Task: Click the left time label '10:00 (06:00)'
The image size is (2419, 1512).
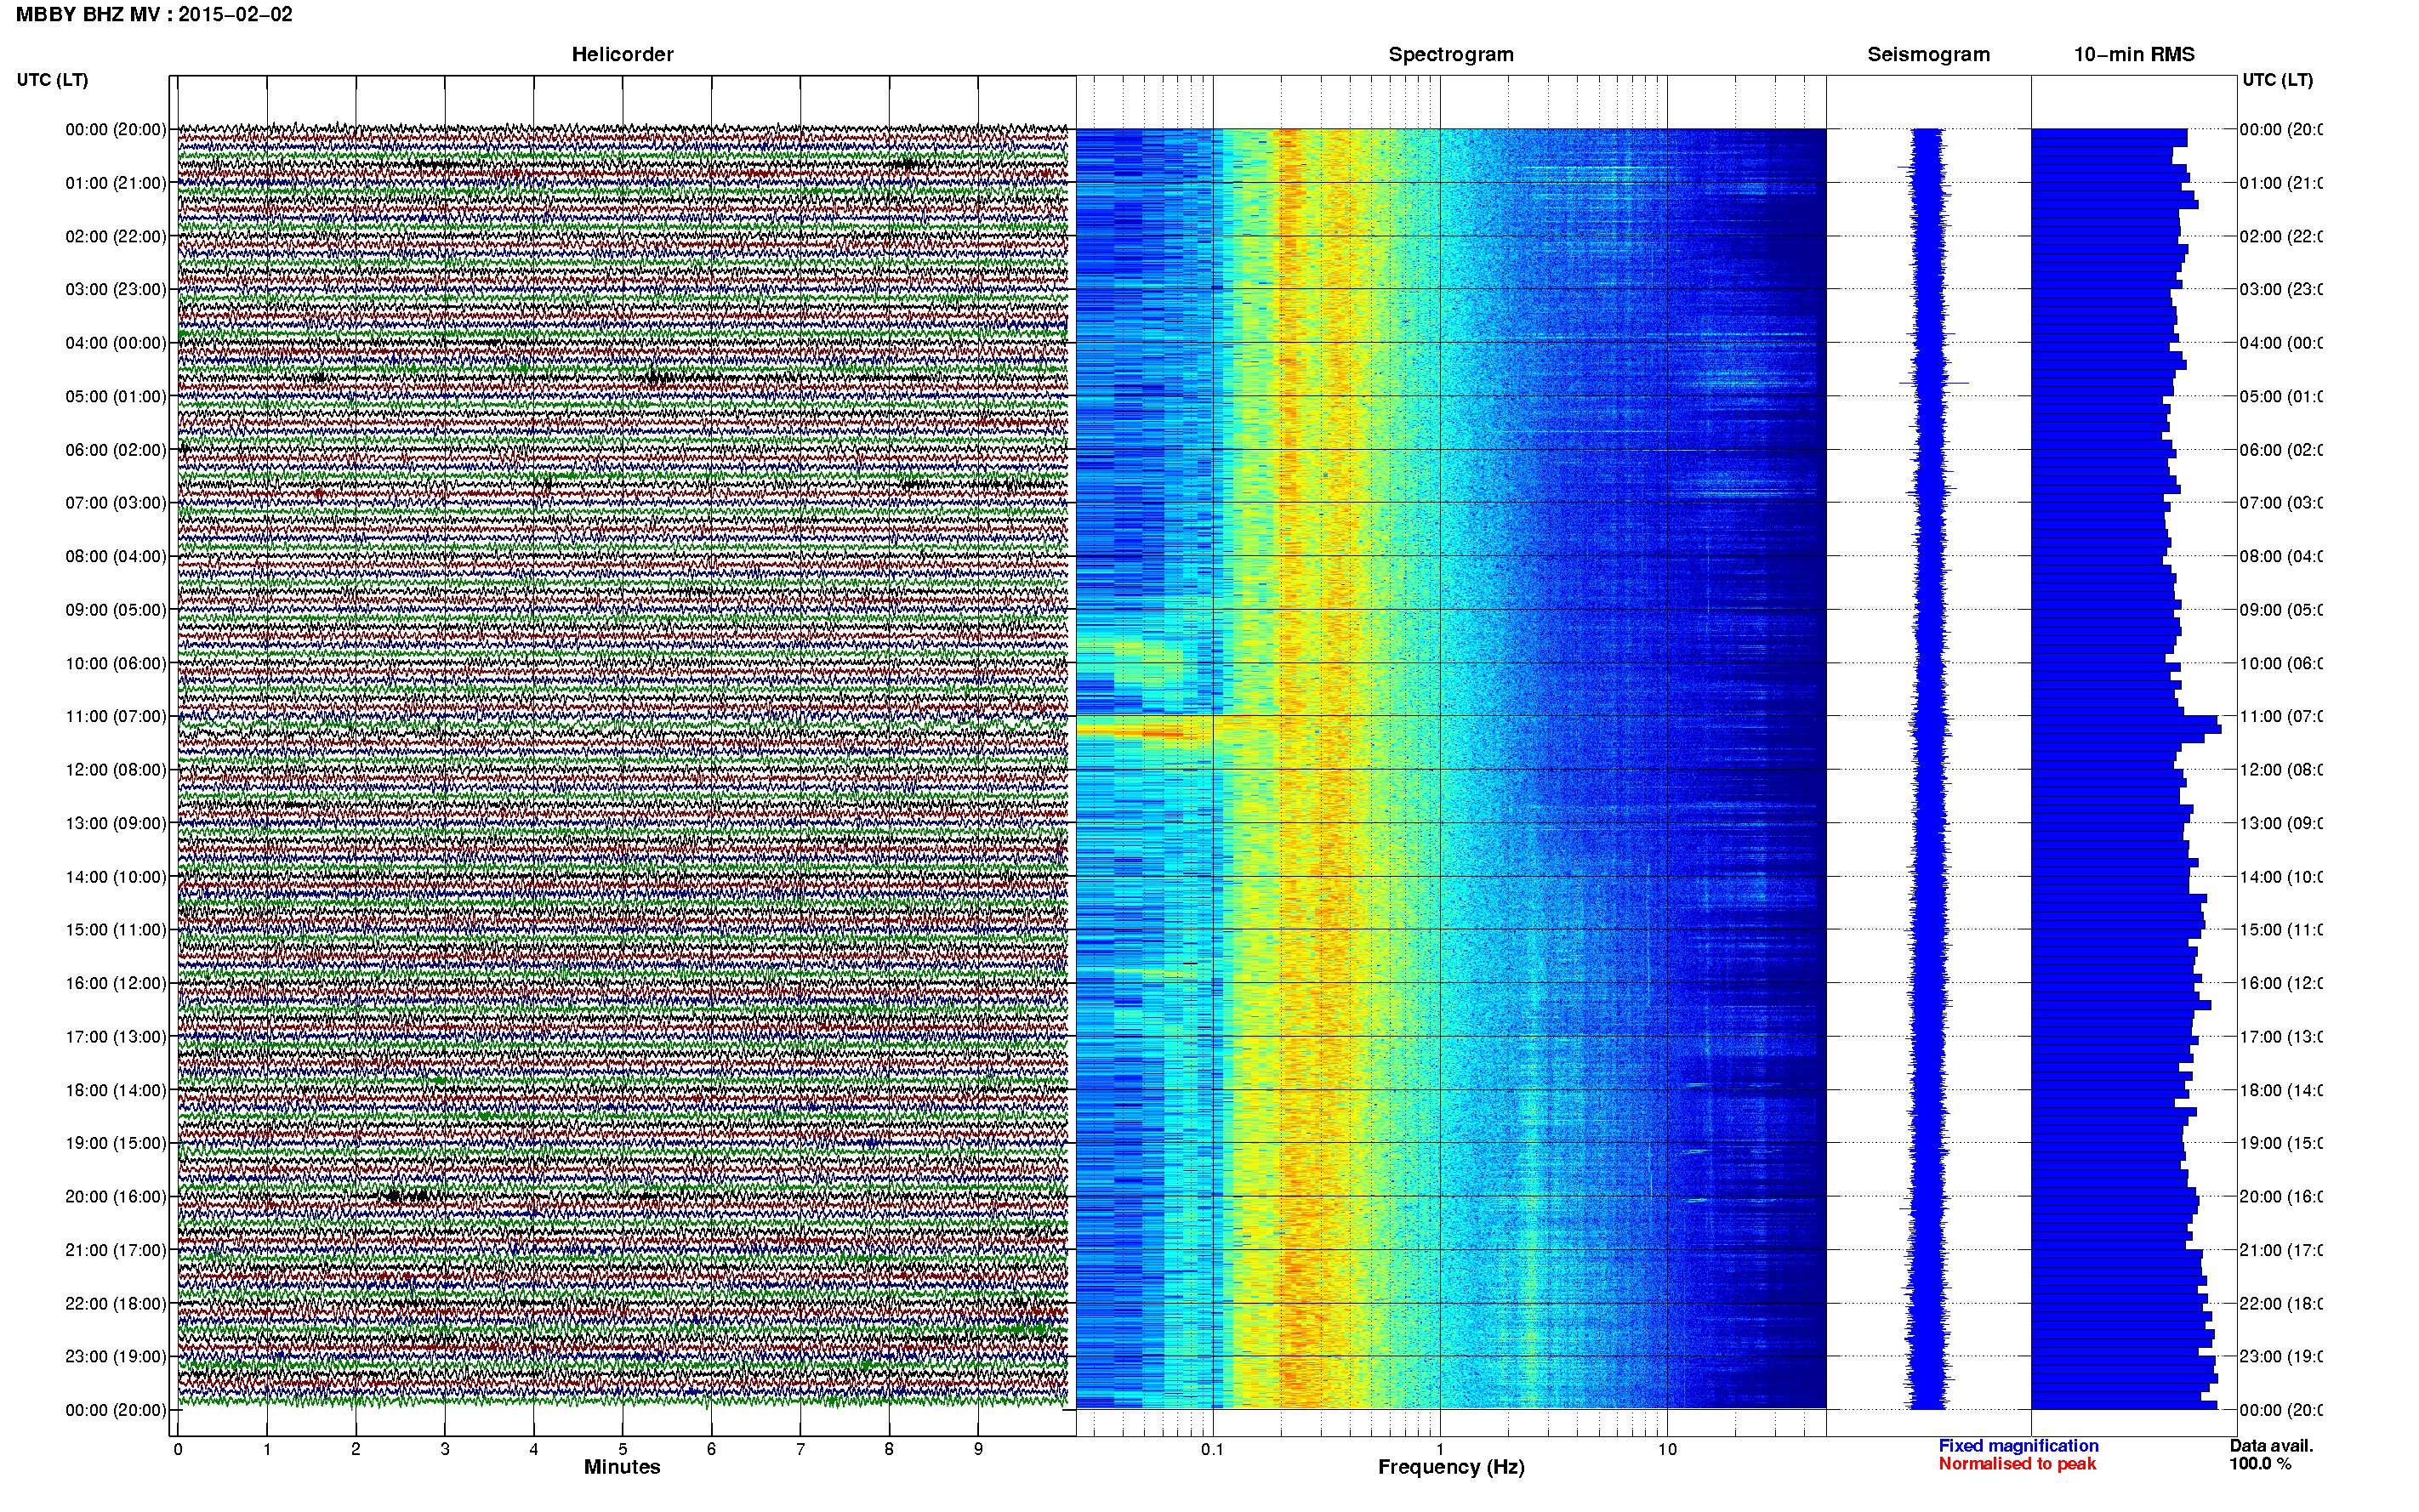Action: tap(116, 663)
